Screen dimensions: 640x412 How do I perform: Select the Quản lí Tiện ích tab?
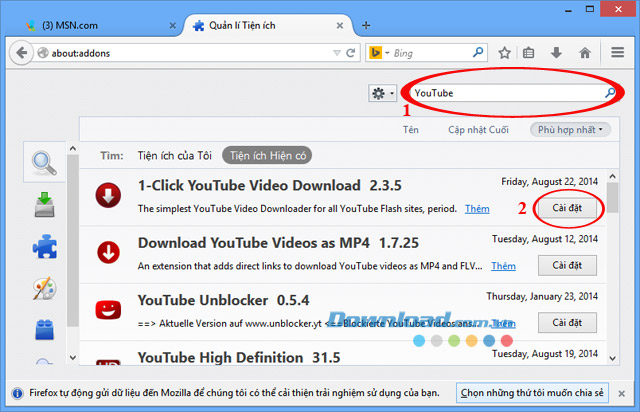coord(269,25)
